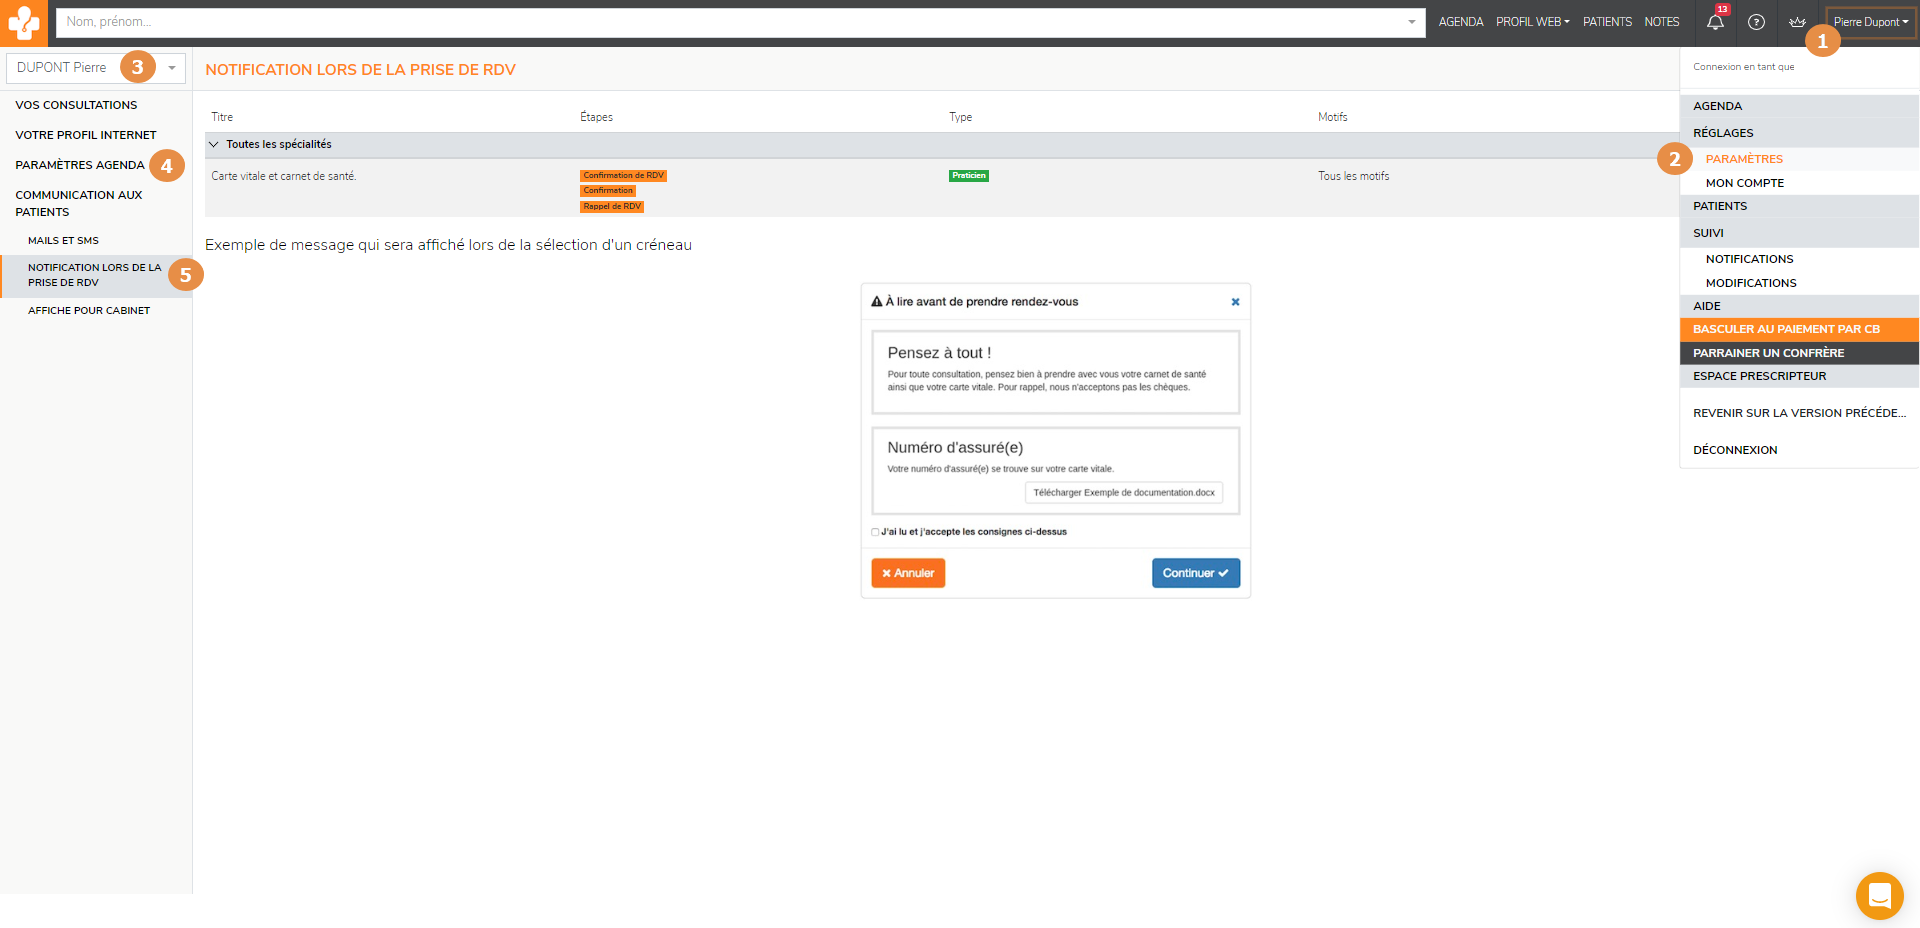Open the chat support bubble icon
Screen dimensions: 1920x928
pyautogui.click(x=1879, y=895)
